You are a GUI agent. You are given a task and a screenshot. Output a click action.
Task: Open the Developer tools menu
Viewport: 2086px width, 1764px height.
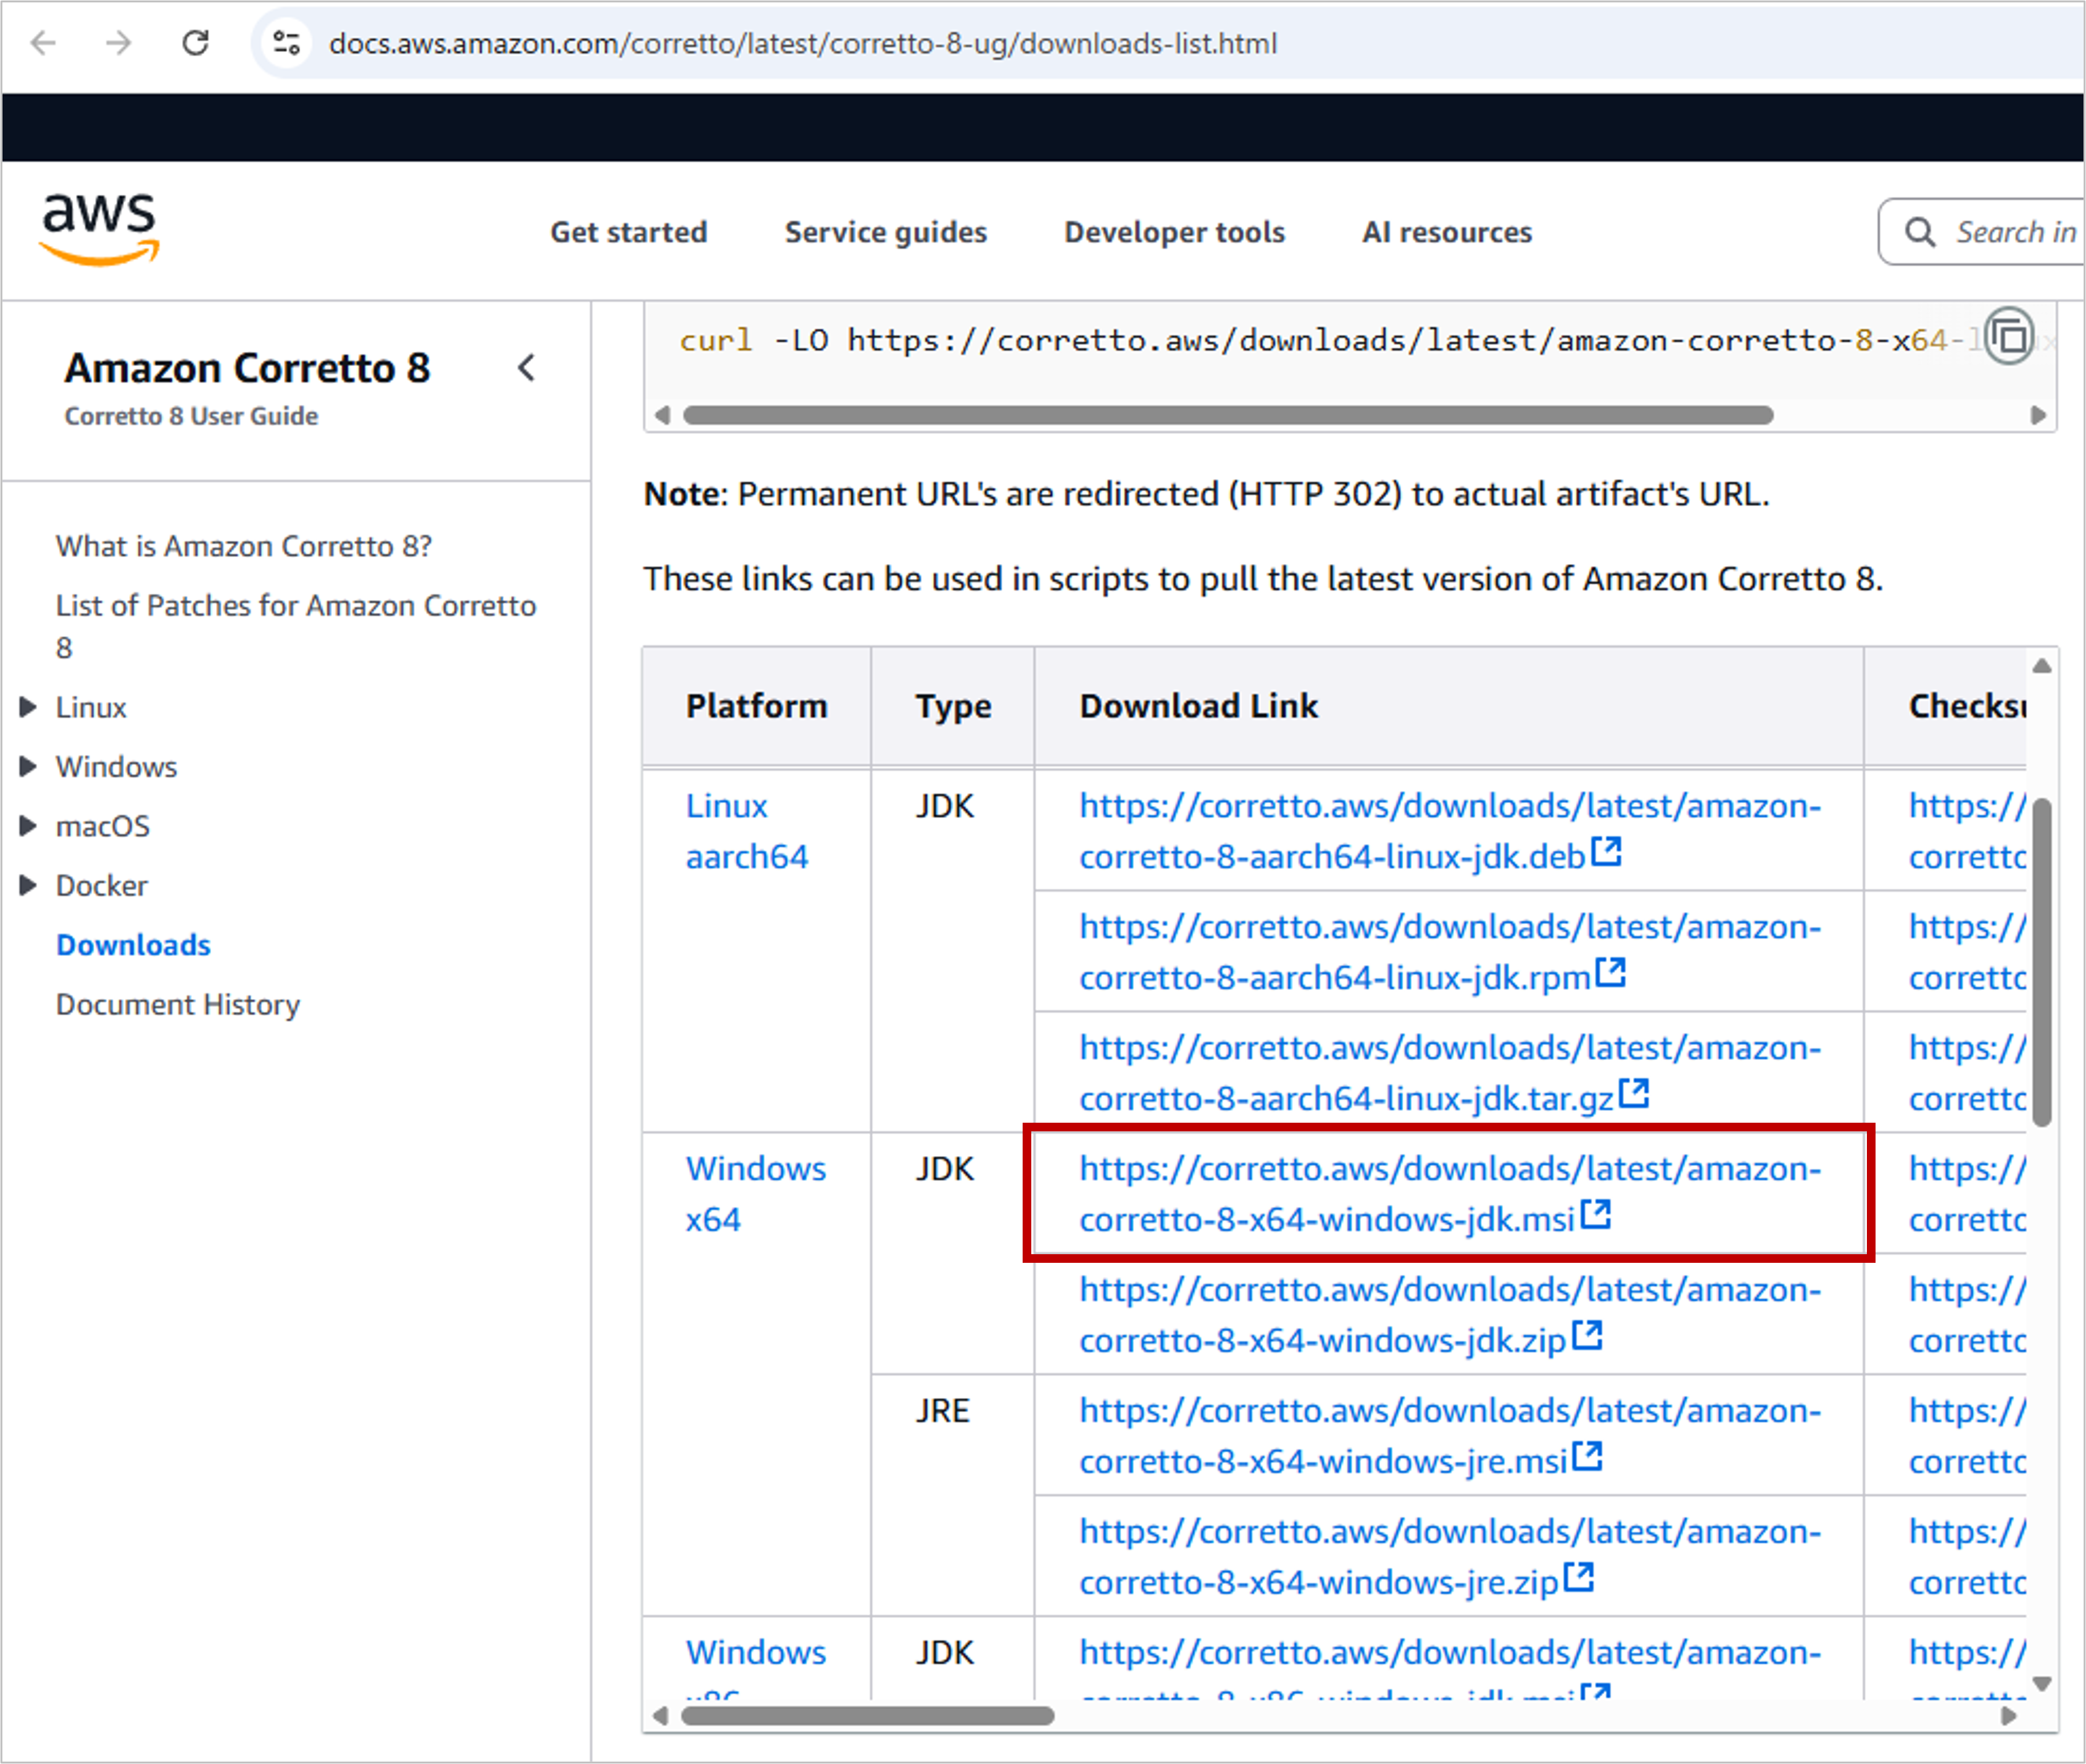[1174, 232]
